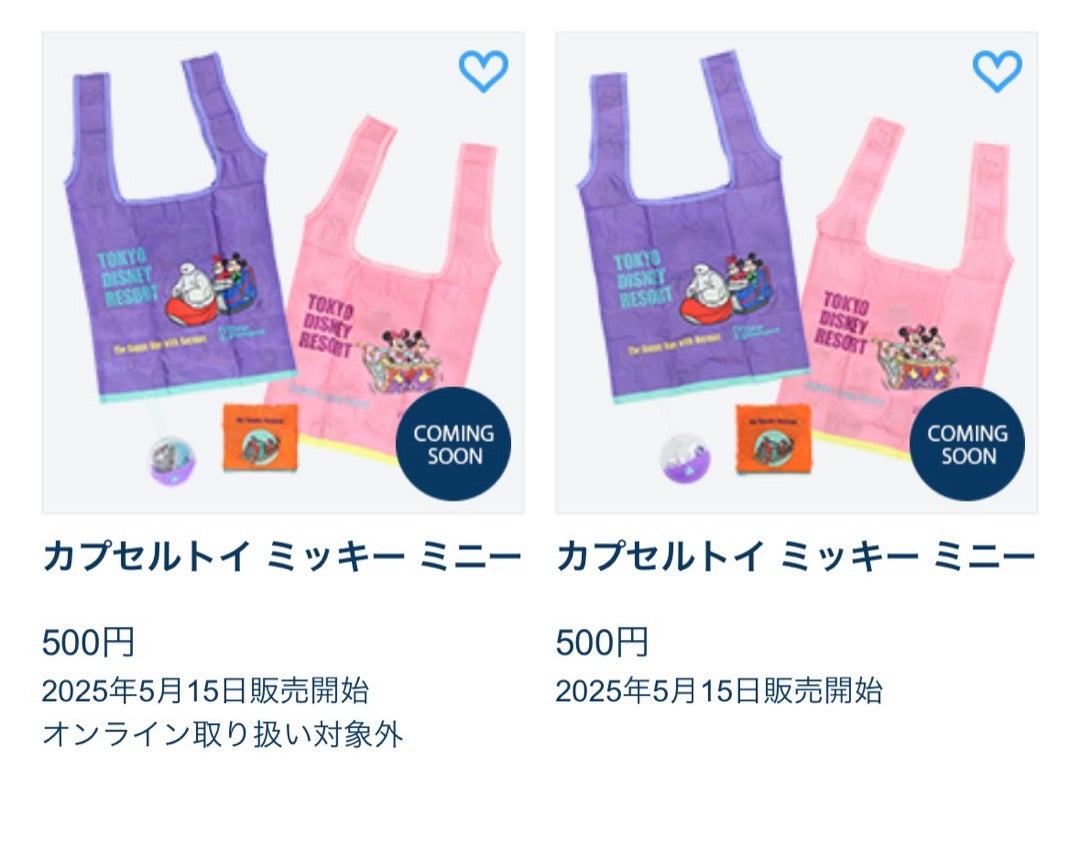1080x849 pixels.
Task: Click right product 500円 price
Action: click(x=602, y=642)
